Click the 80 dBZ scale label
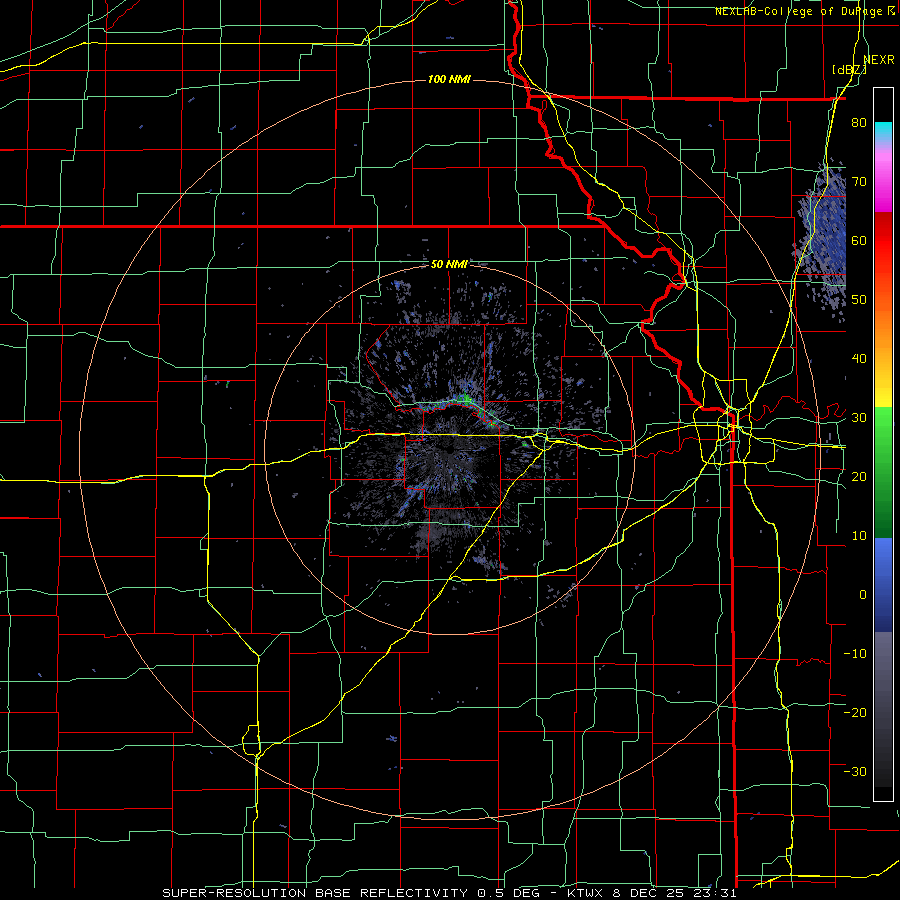 (859, 123)
